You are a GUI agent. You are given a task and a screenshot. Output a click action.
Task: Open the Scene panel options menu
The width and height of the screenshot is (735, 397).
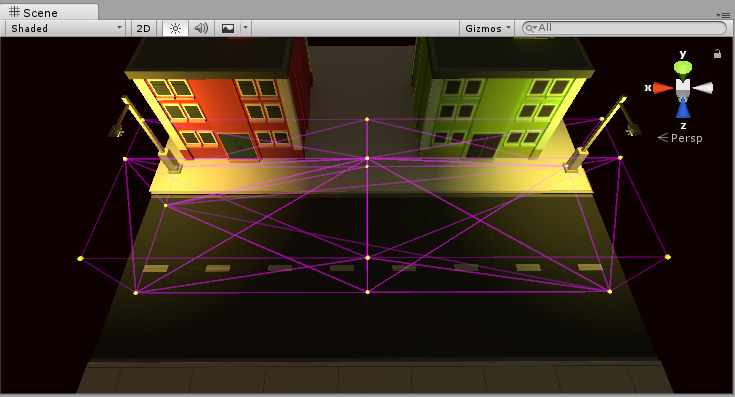pyautogui.click(x=724, y=15)
